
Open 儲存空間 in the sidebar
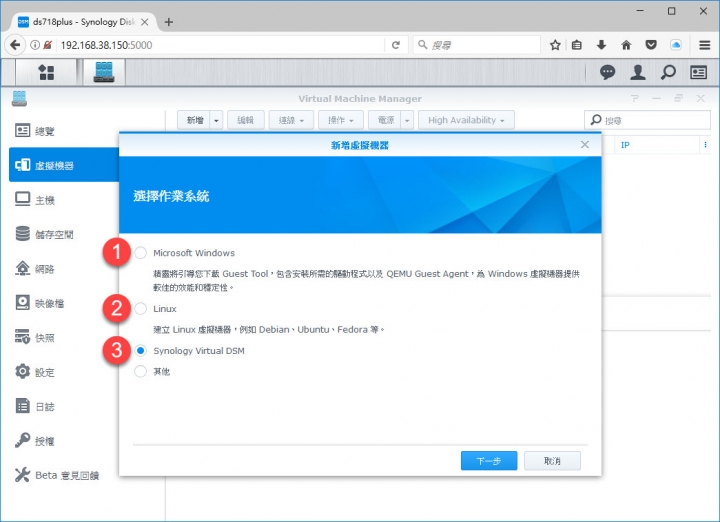(x=64, y=235)
